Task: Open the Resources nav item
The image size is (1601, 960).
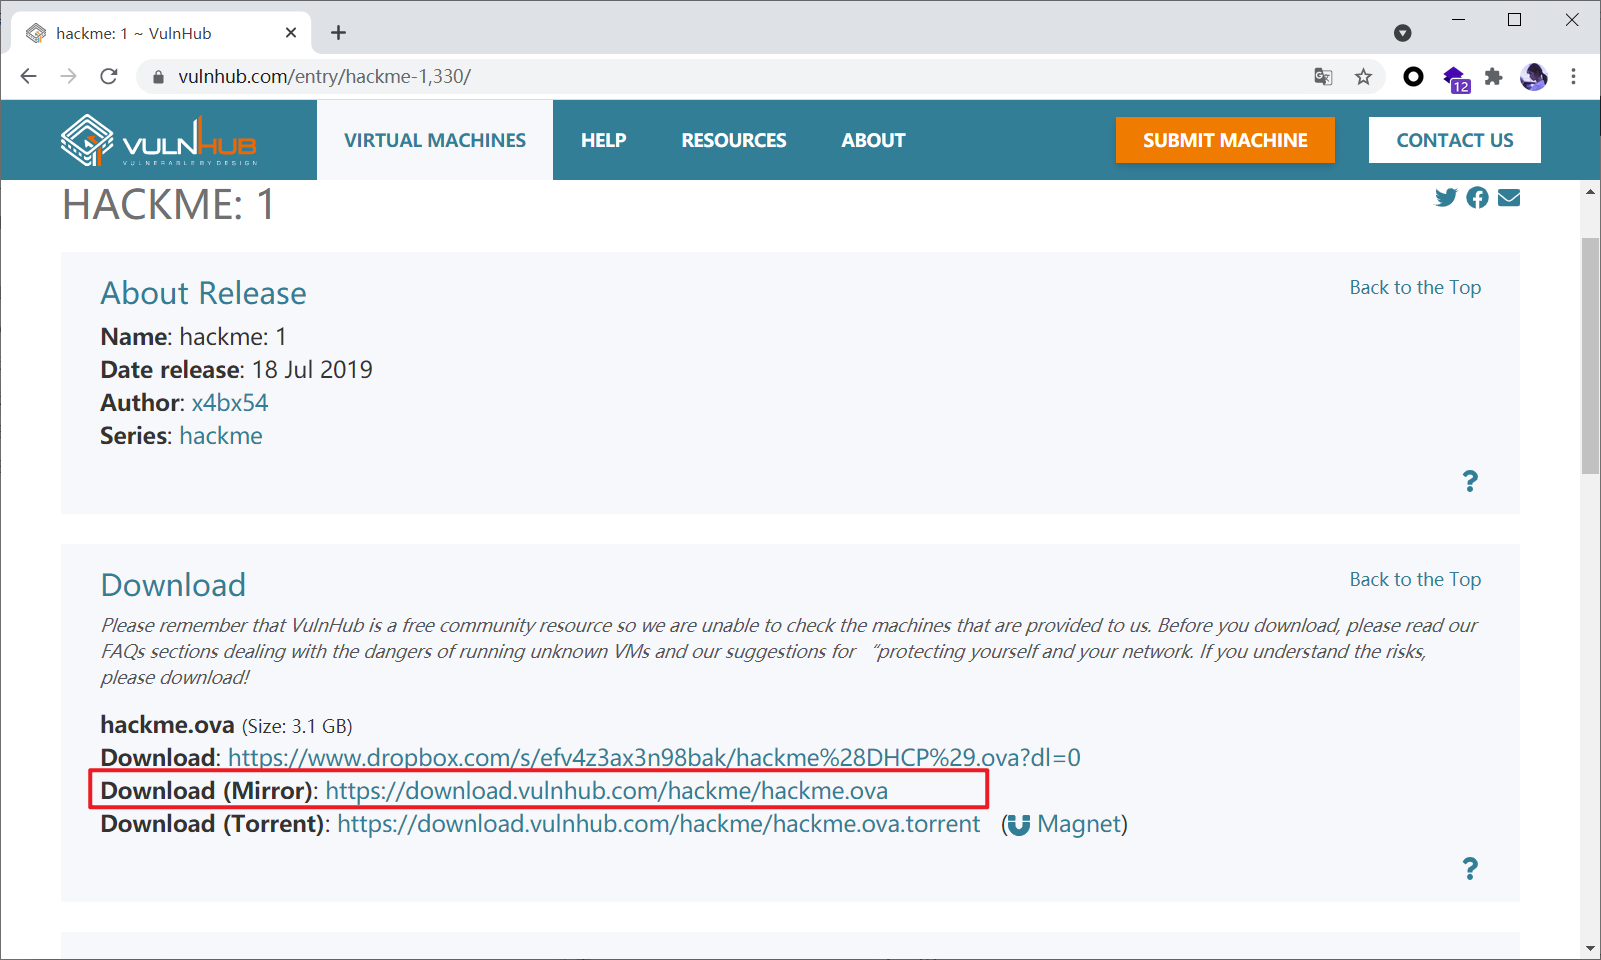Action: pyautogui.click(x=734, y=140)
